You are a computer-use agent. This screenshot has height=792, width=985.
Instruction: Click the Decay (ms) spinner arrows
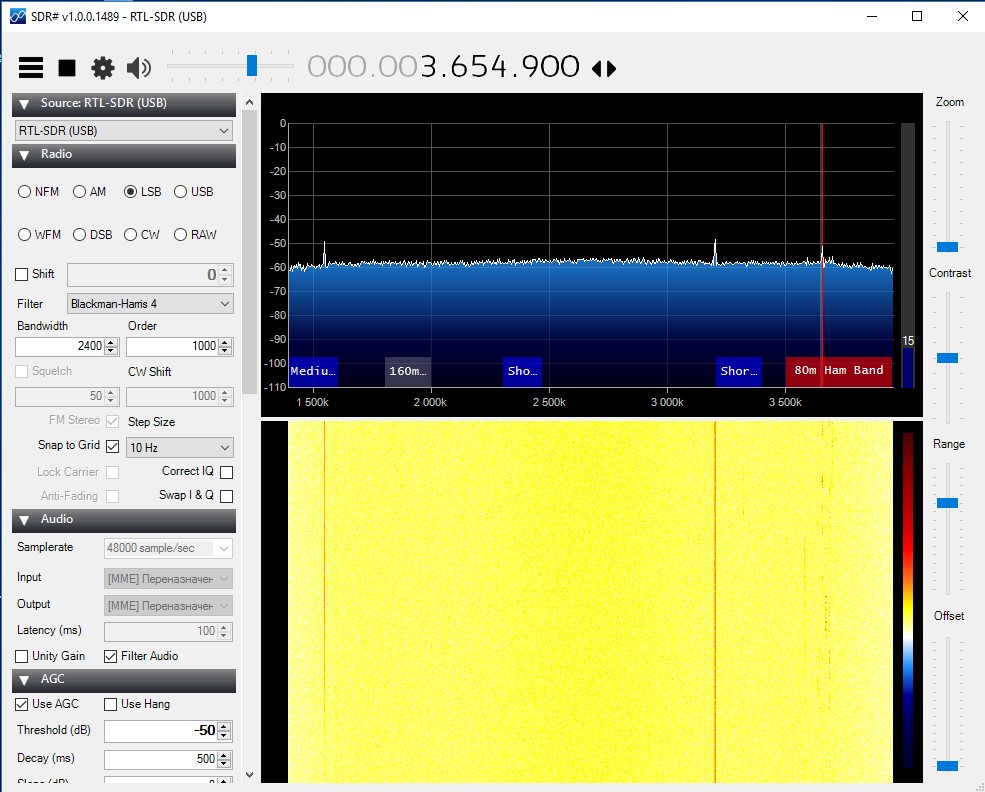pos(224,759)
